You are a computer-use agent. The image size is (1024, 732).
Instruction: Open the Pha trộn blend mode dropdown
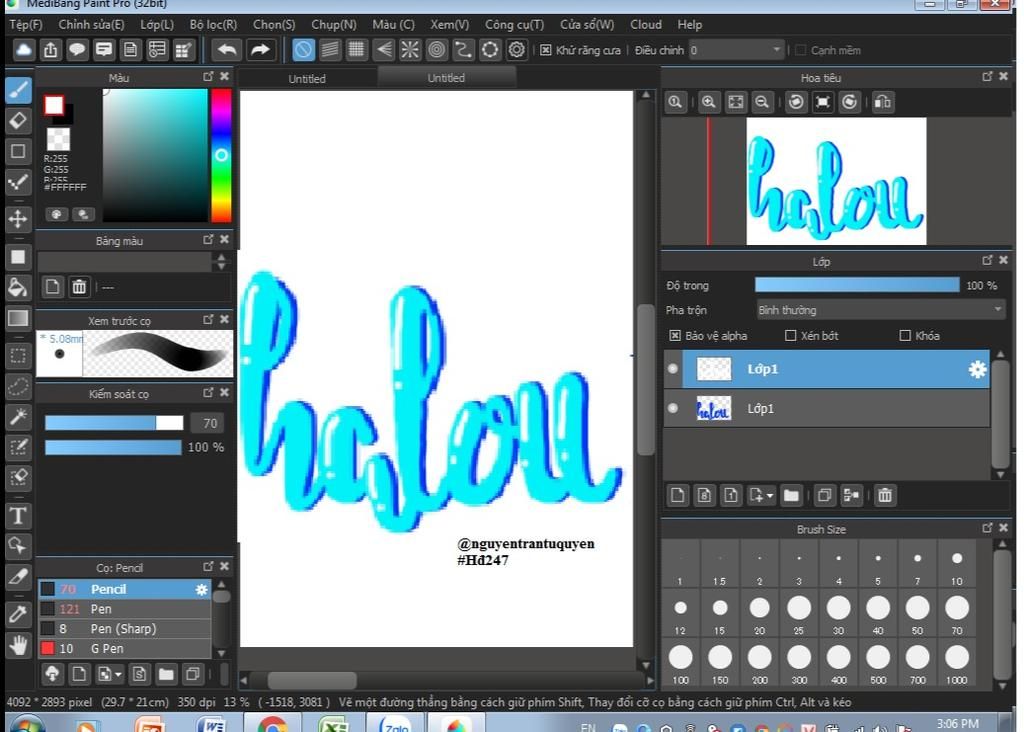[x=880, y=310]
